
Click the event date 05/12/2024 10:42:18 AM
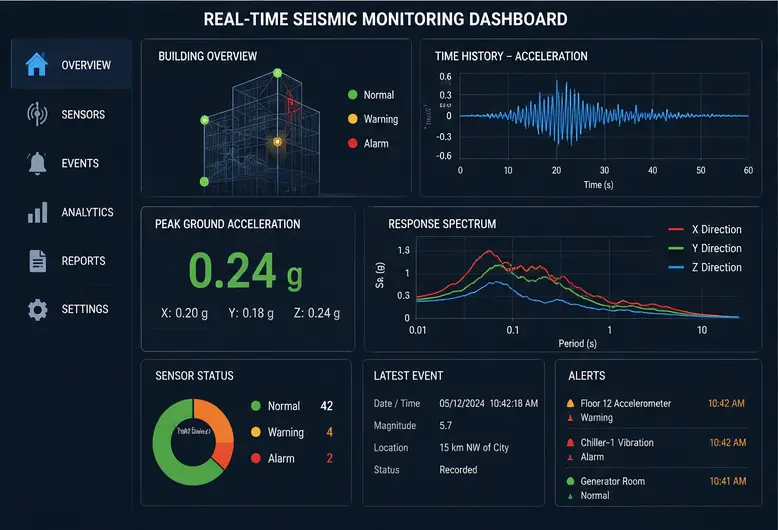pyautogui.click(x=489, y=403)
